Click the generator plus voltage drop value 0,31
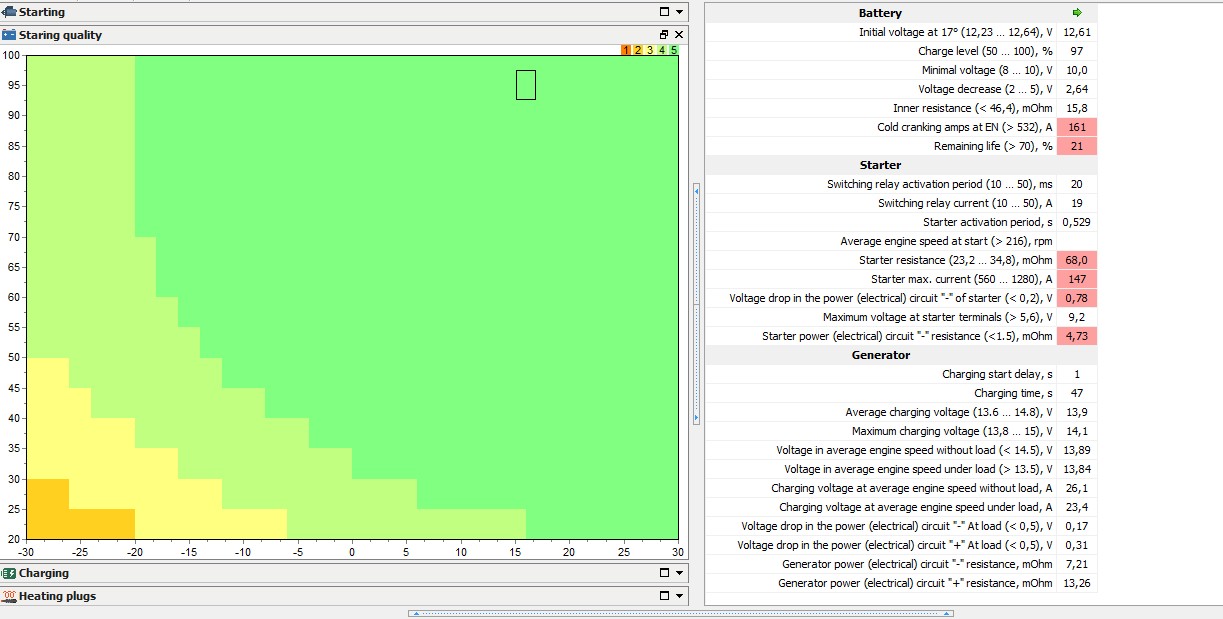Image resolution: width=1223 pixels, height=619 pixels. [x=1077, y=545]
